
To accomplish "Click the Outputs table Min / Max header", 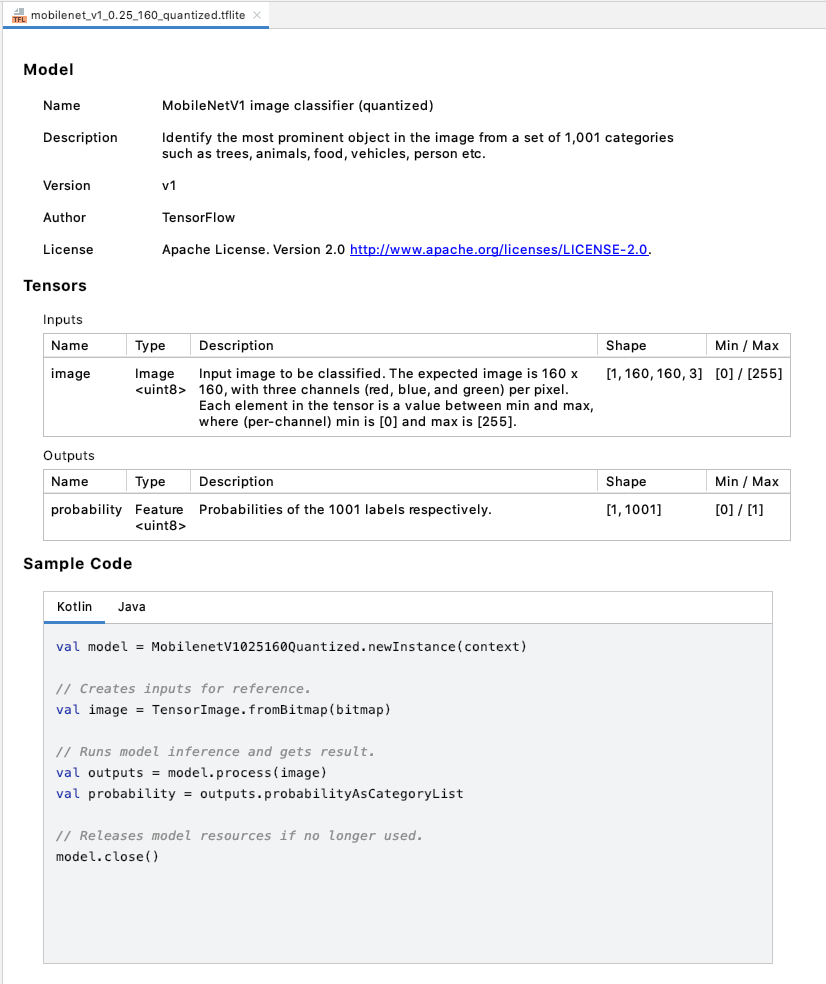I will pos(746,482).
